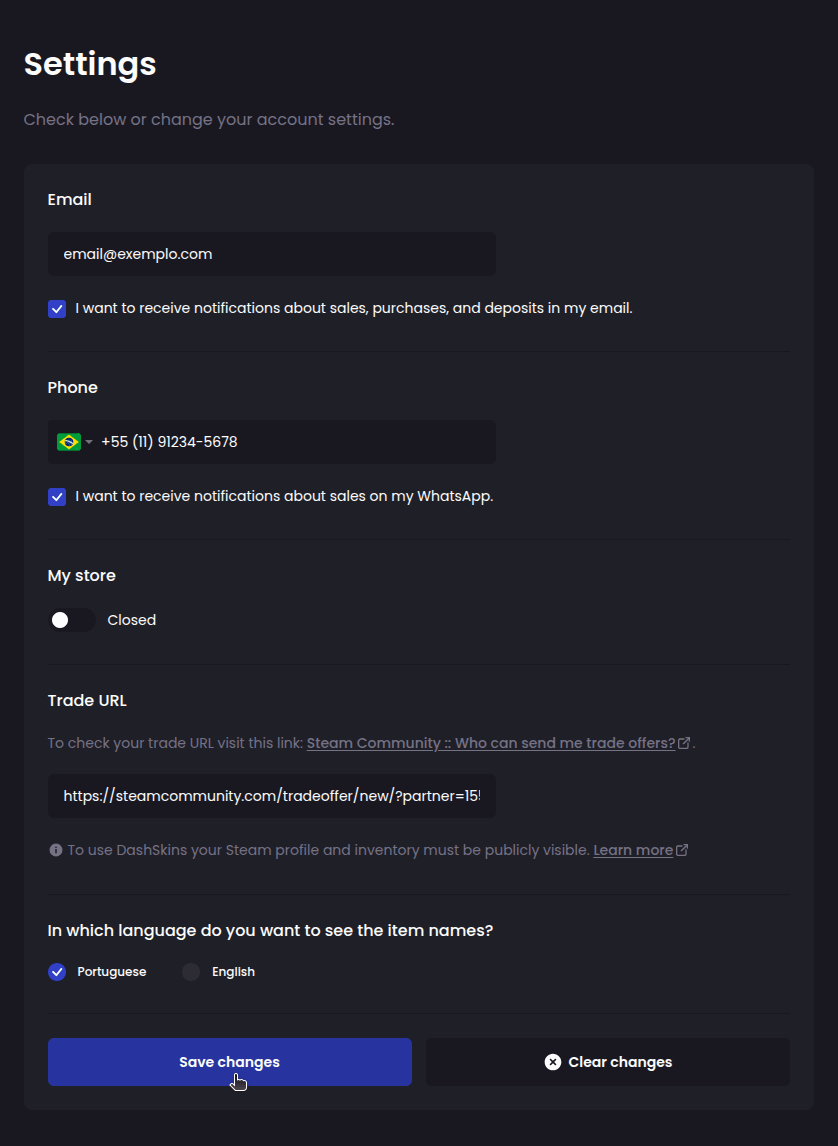Disable WhatsApp sales notifications

pyautogui.click(x=57, y=496)
